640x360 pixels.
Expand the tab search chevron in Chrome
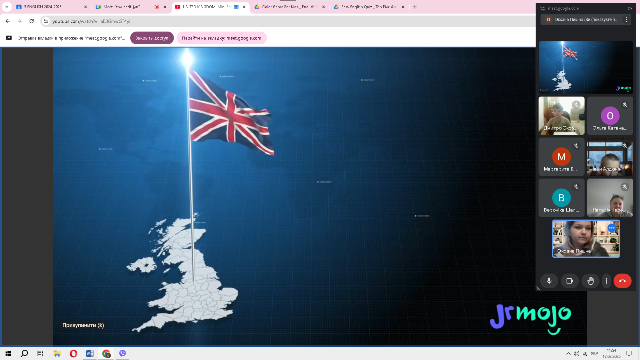[x=7, y=7]
